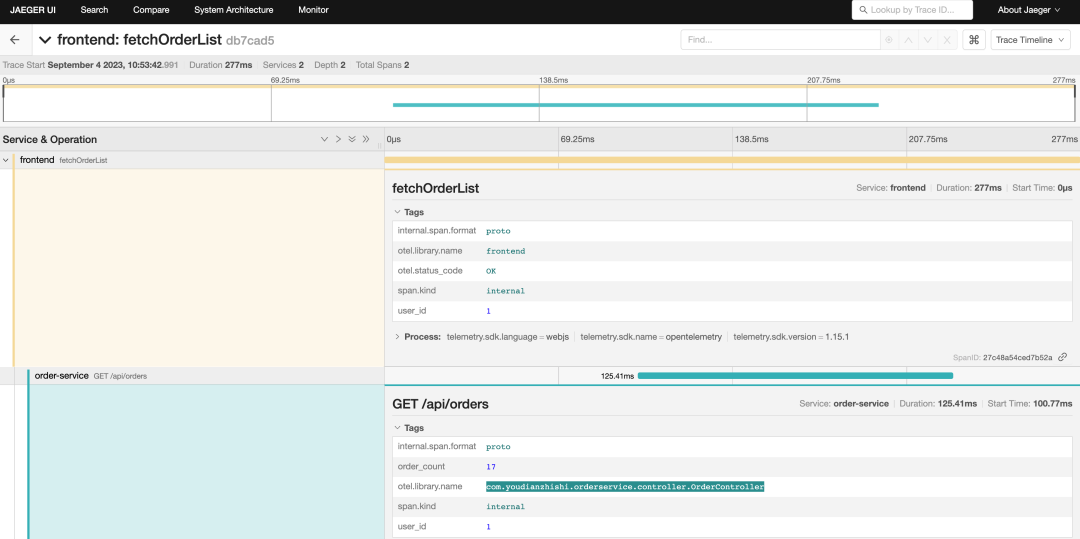Open the Search tab in navbar
This screenshot has width=1080, height=539.
94,10
